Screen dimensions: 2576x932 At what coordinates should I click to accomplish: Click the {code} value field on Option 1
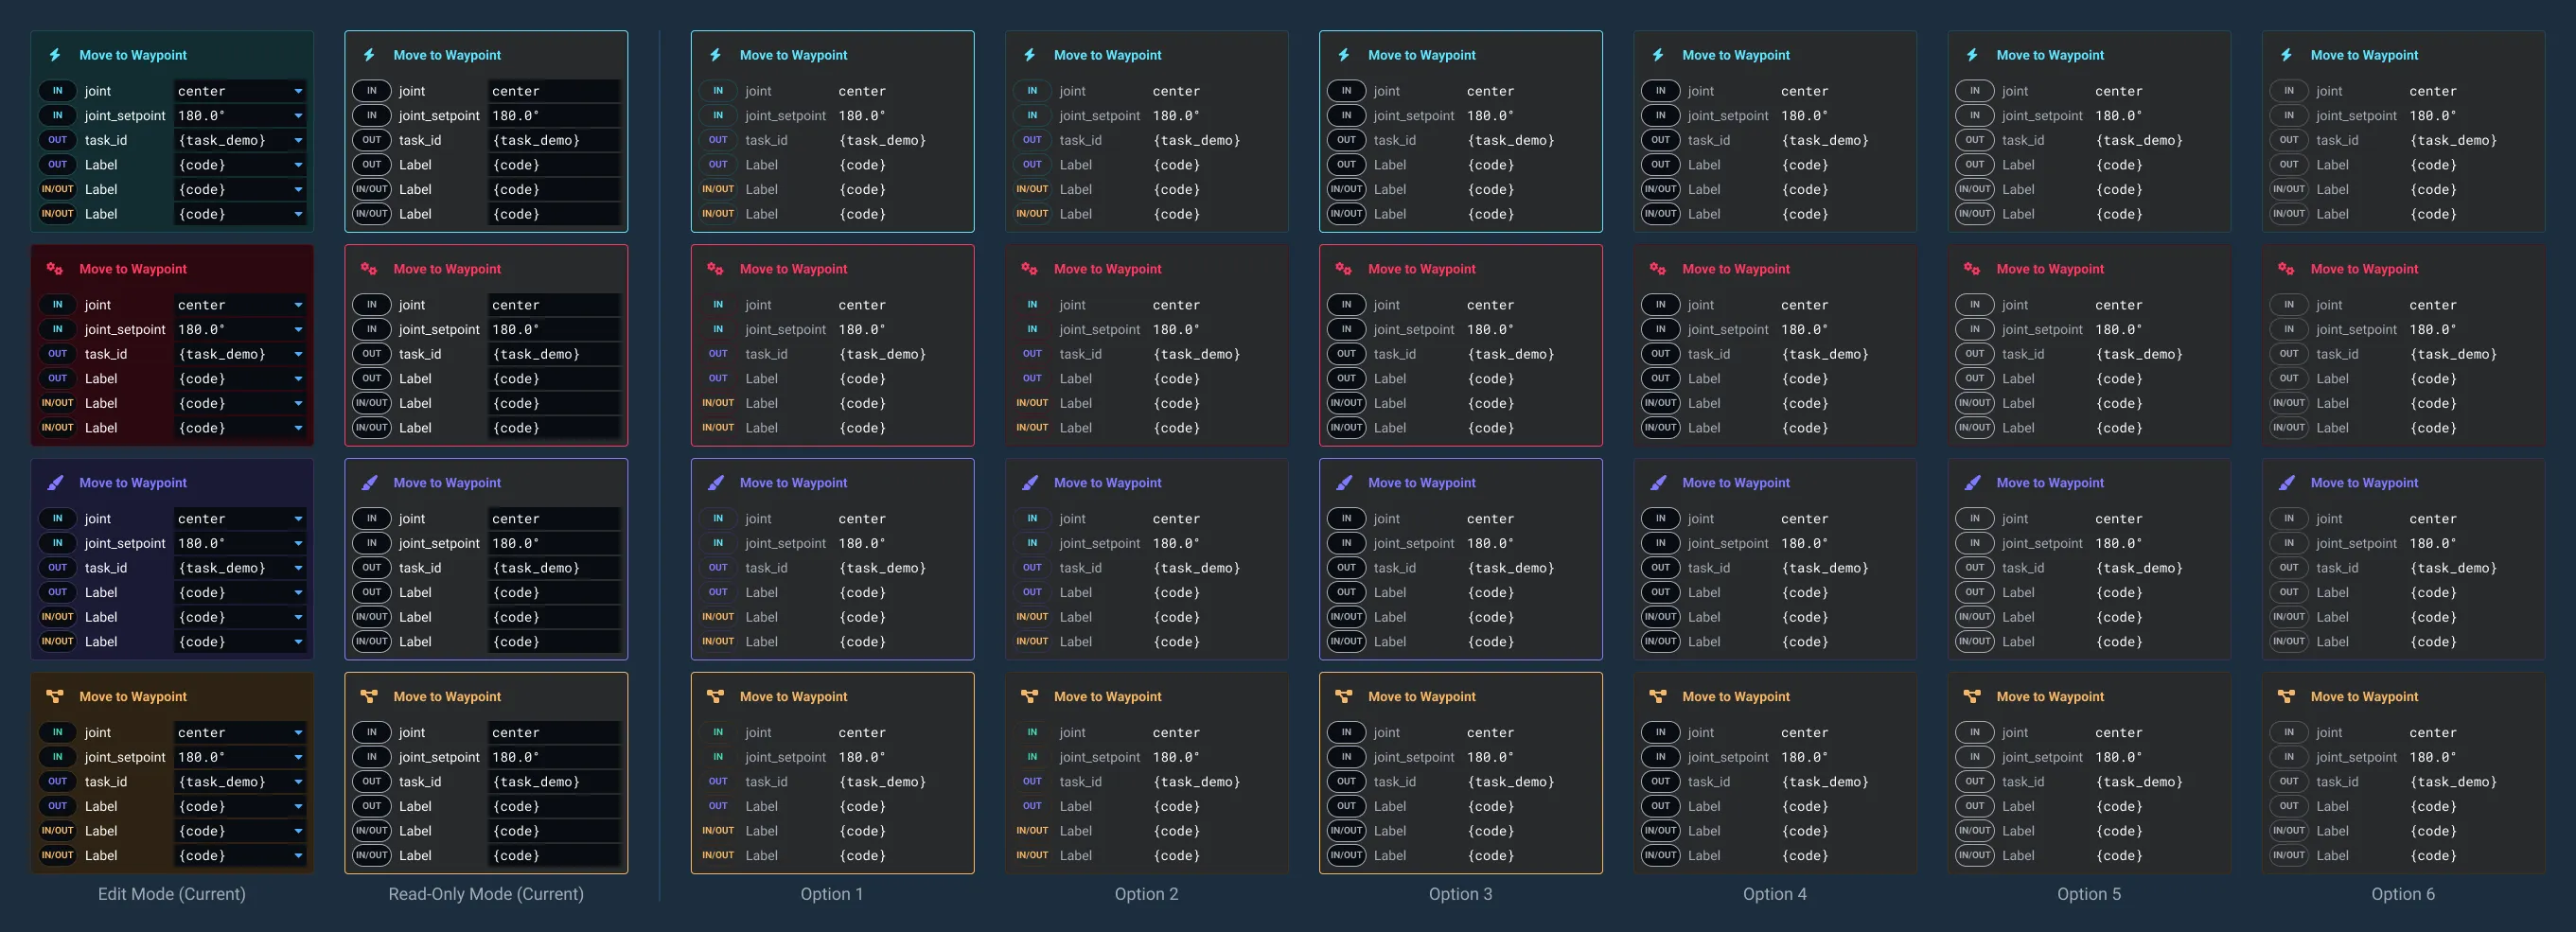[863, 165]
